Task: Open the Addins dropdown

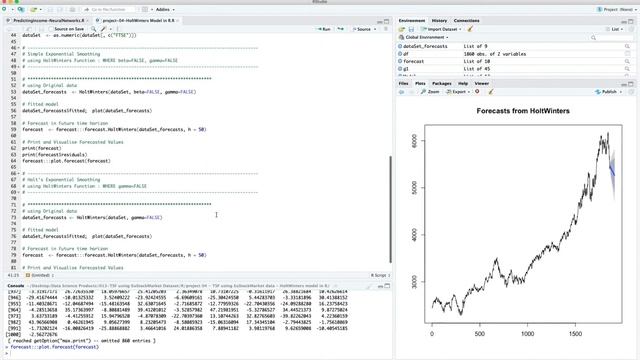Action: pos(165,9)
